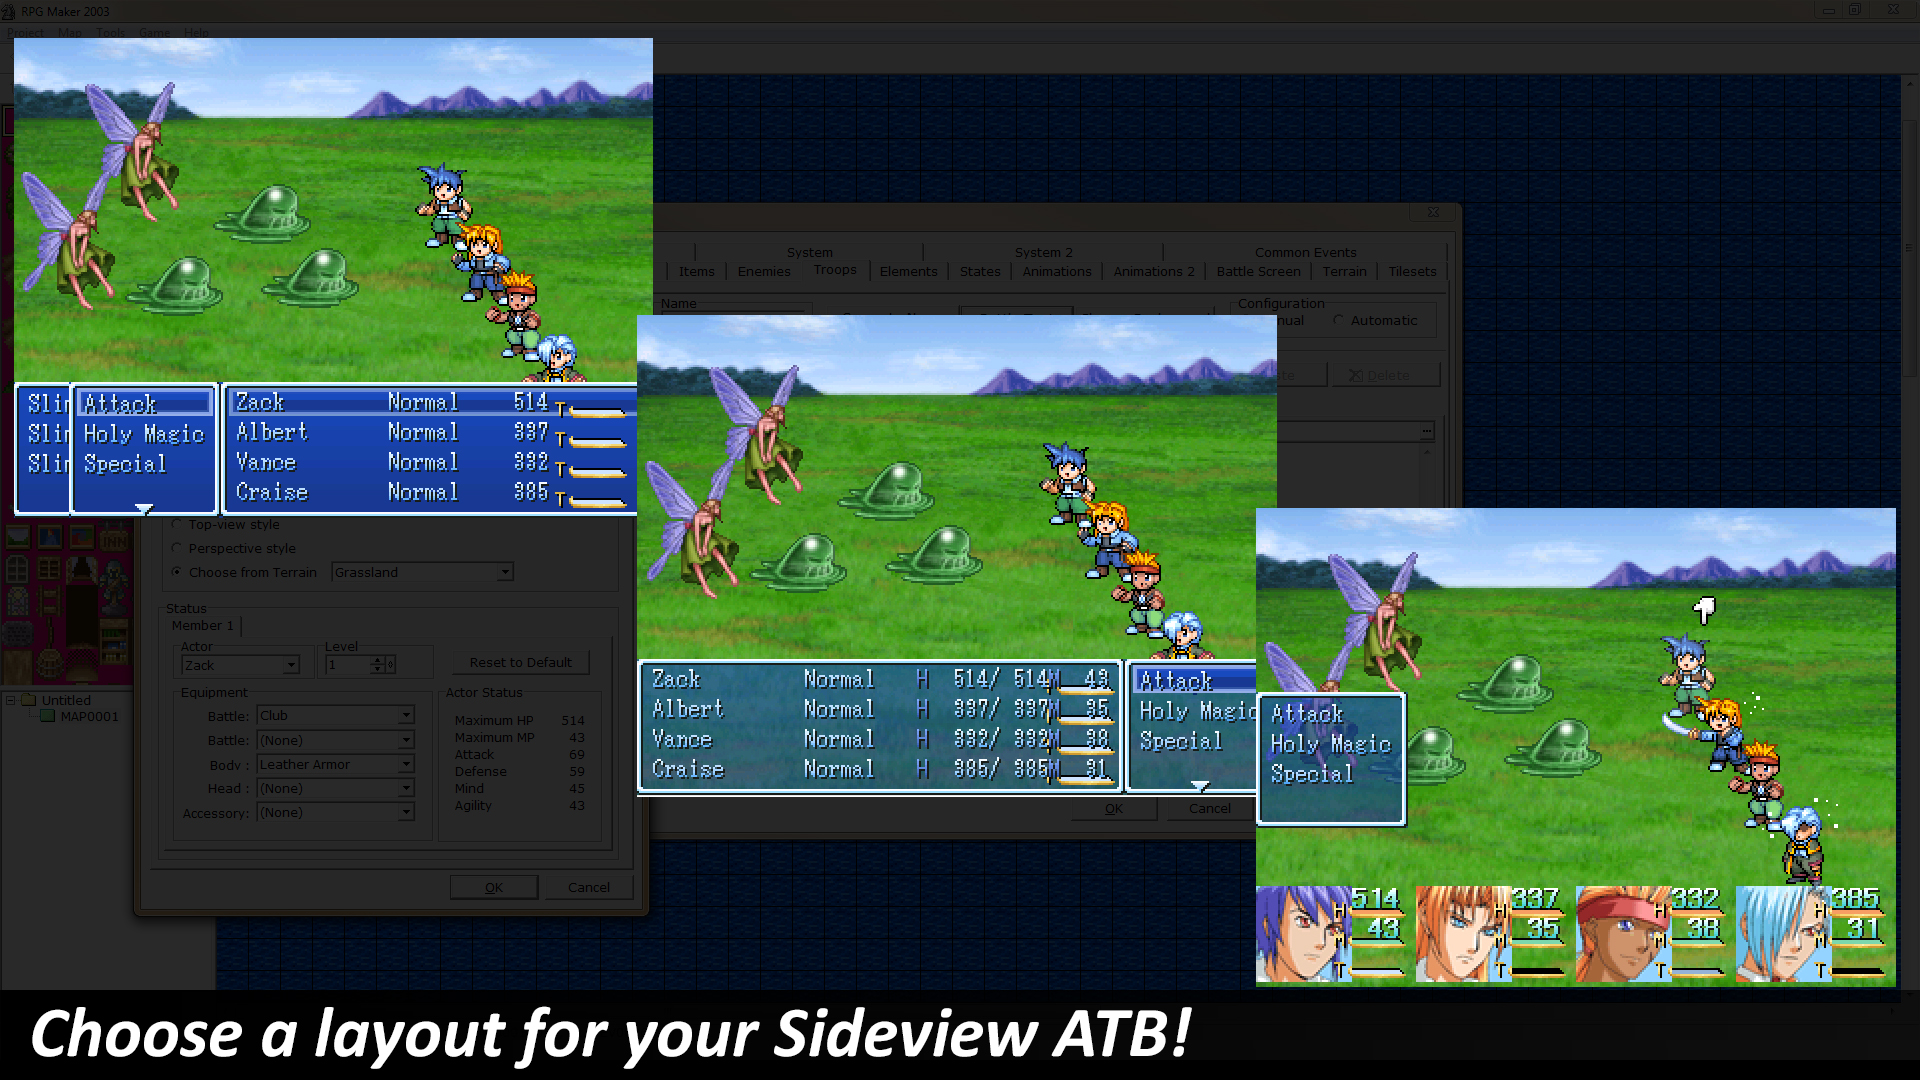
Task: Click the OK button in troop editor
Action: (x=492, y=886)
